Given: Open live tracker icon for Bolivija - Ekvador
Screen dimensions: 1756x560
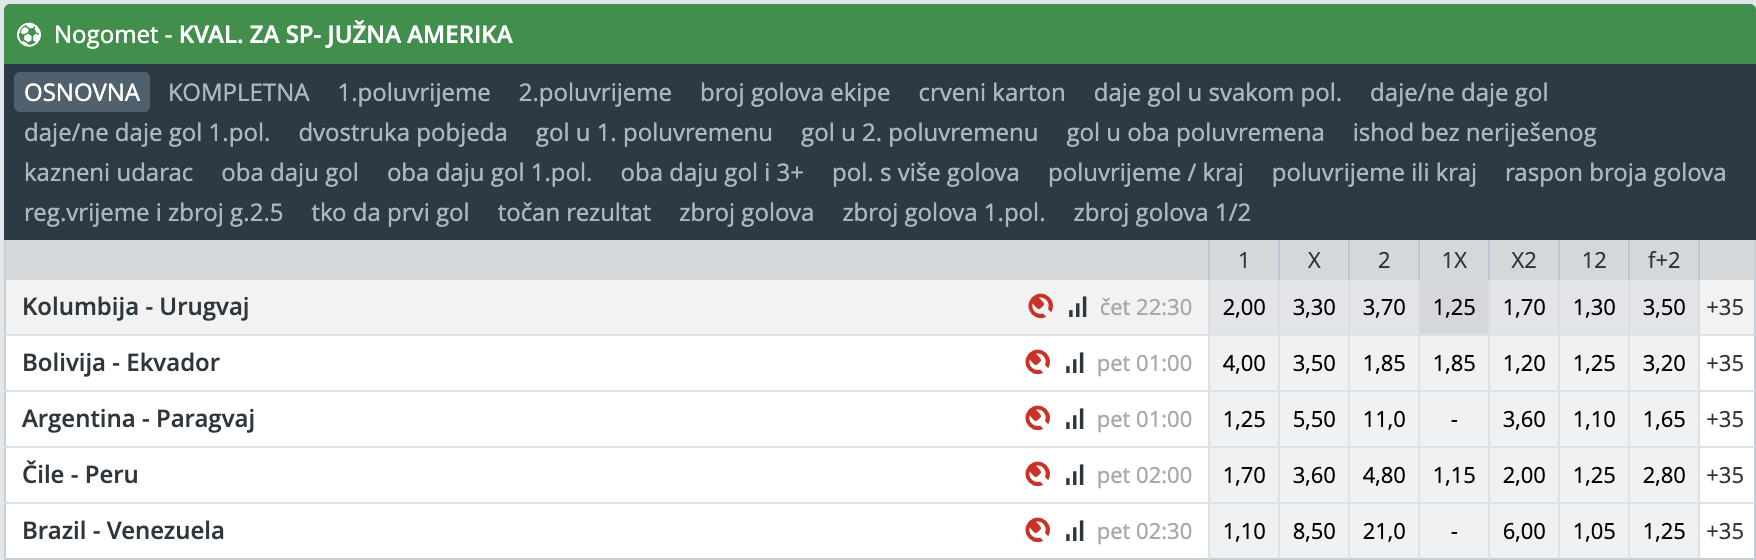Looking at the screenshot, I should point(1038,362).
